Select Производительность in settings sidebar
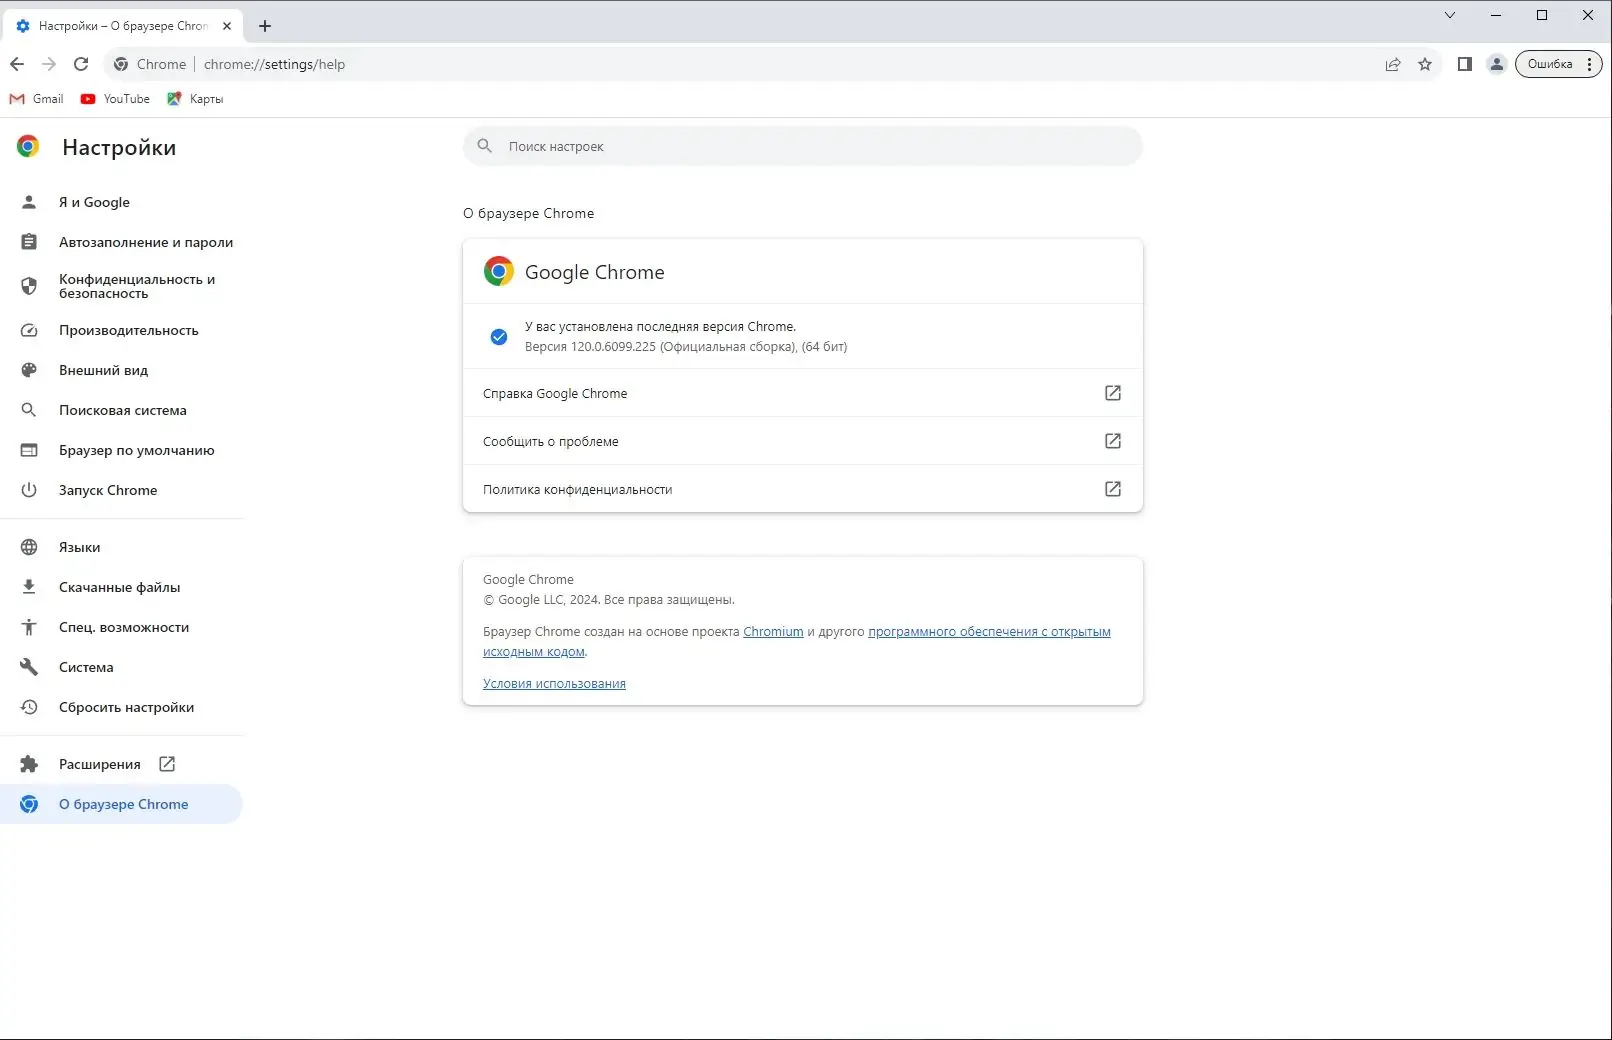Image resolution: width=1612 pixels, height=1040 pixels. [128, 330]
